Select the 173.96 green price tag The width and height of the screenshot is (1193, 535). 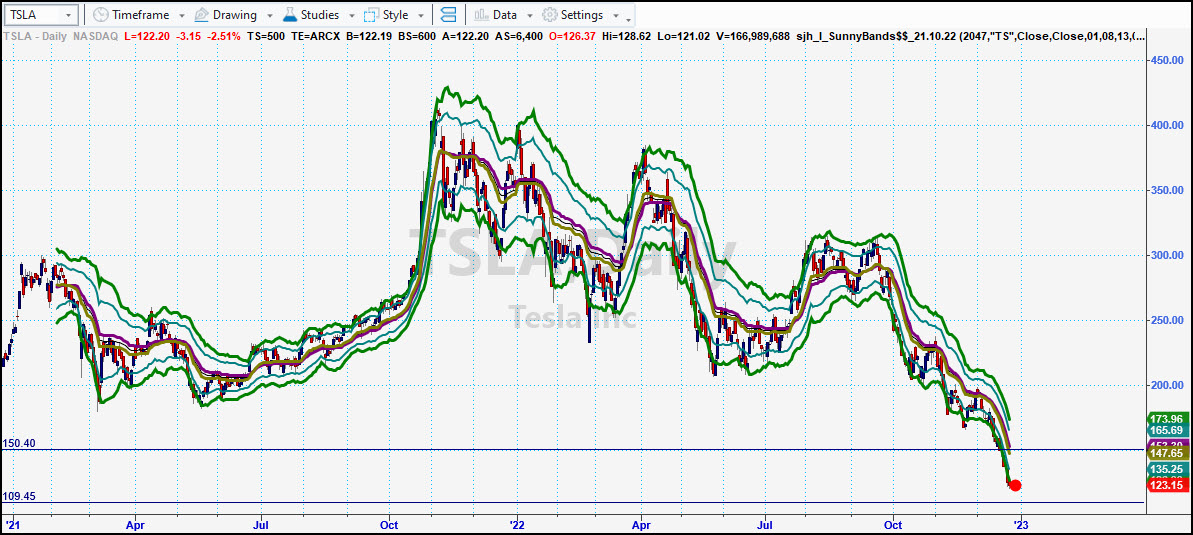coord(1169,419)
